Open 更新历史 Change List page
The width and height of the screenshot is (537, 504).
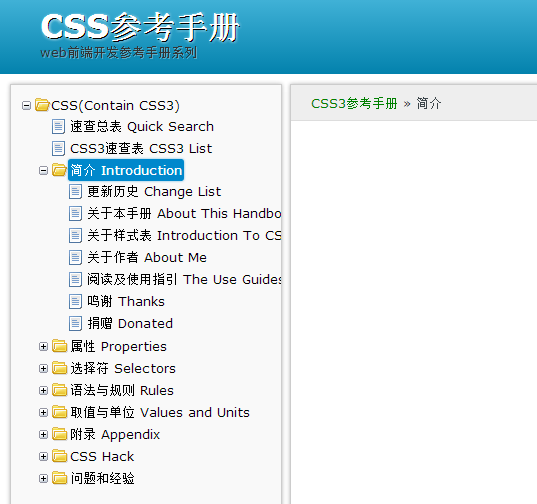coord(154,192)
